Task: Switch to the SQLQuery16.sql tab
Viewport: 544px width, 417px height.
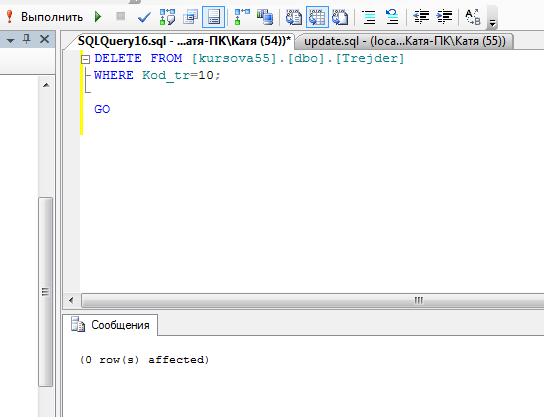Action: click(184, 41)
